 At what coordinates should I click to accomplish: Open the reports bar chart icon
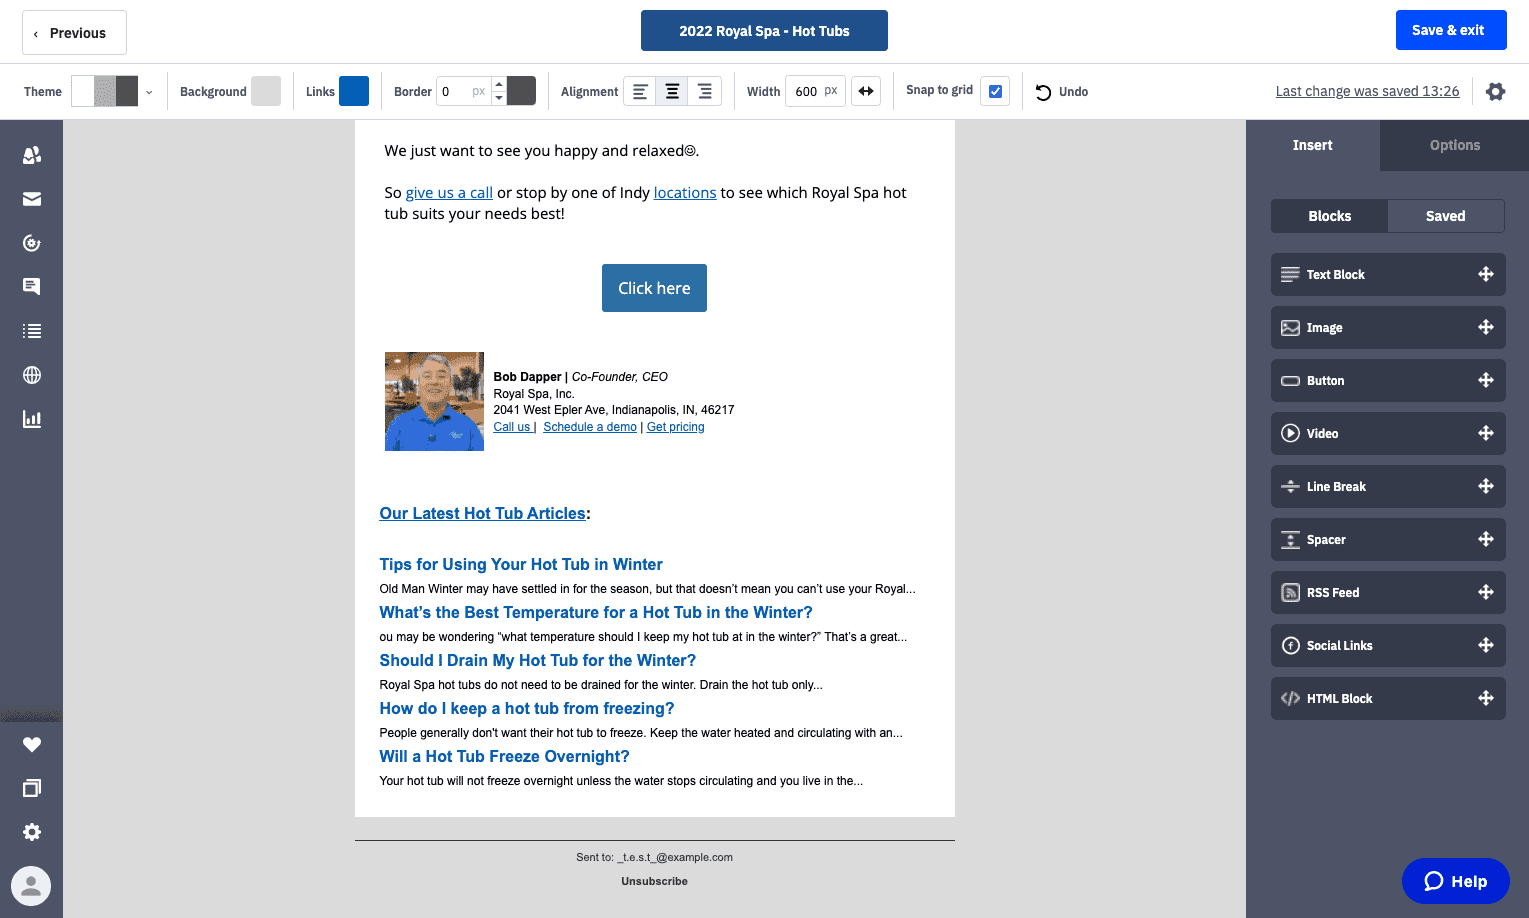32,419
